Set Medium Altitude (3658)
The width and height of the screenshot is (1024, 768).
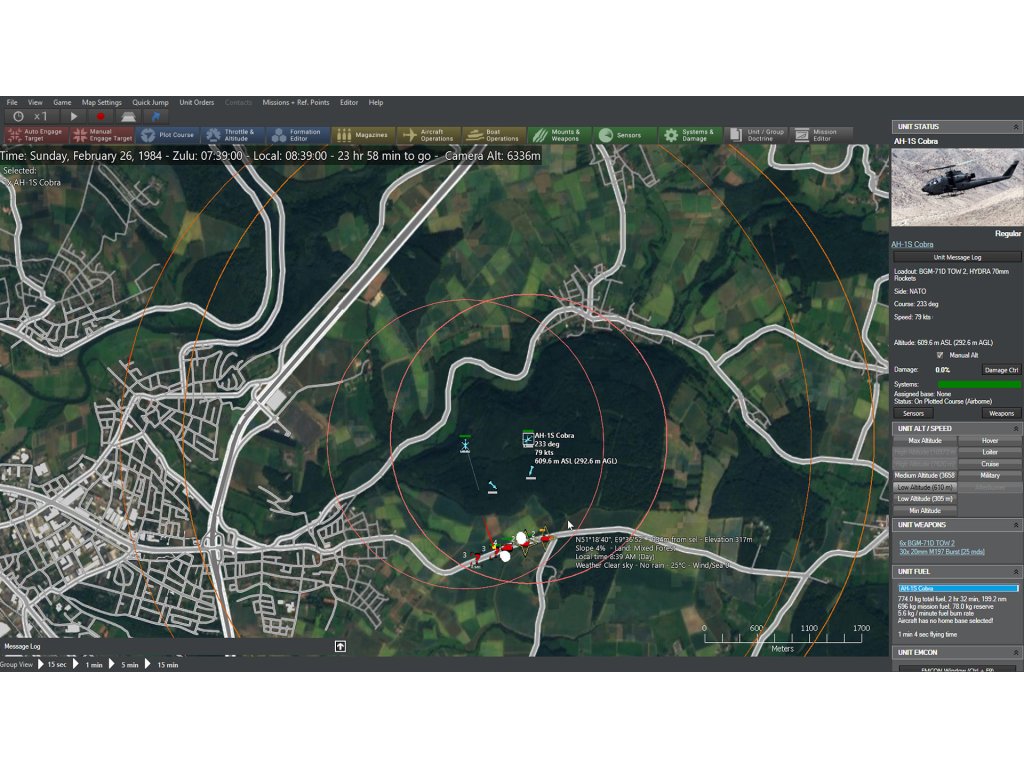tap(925, 475)
